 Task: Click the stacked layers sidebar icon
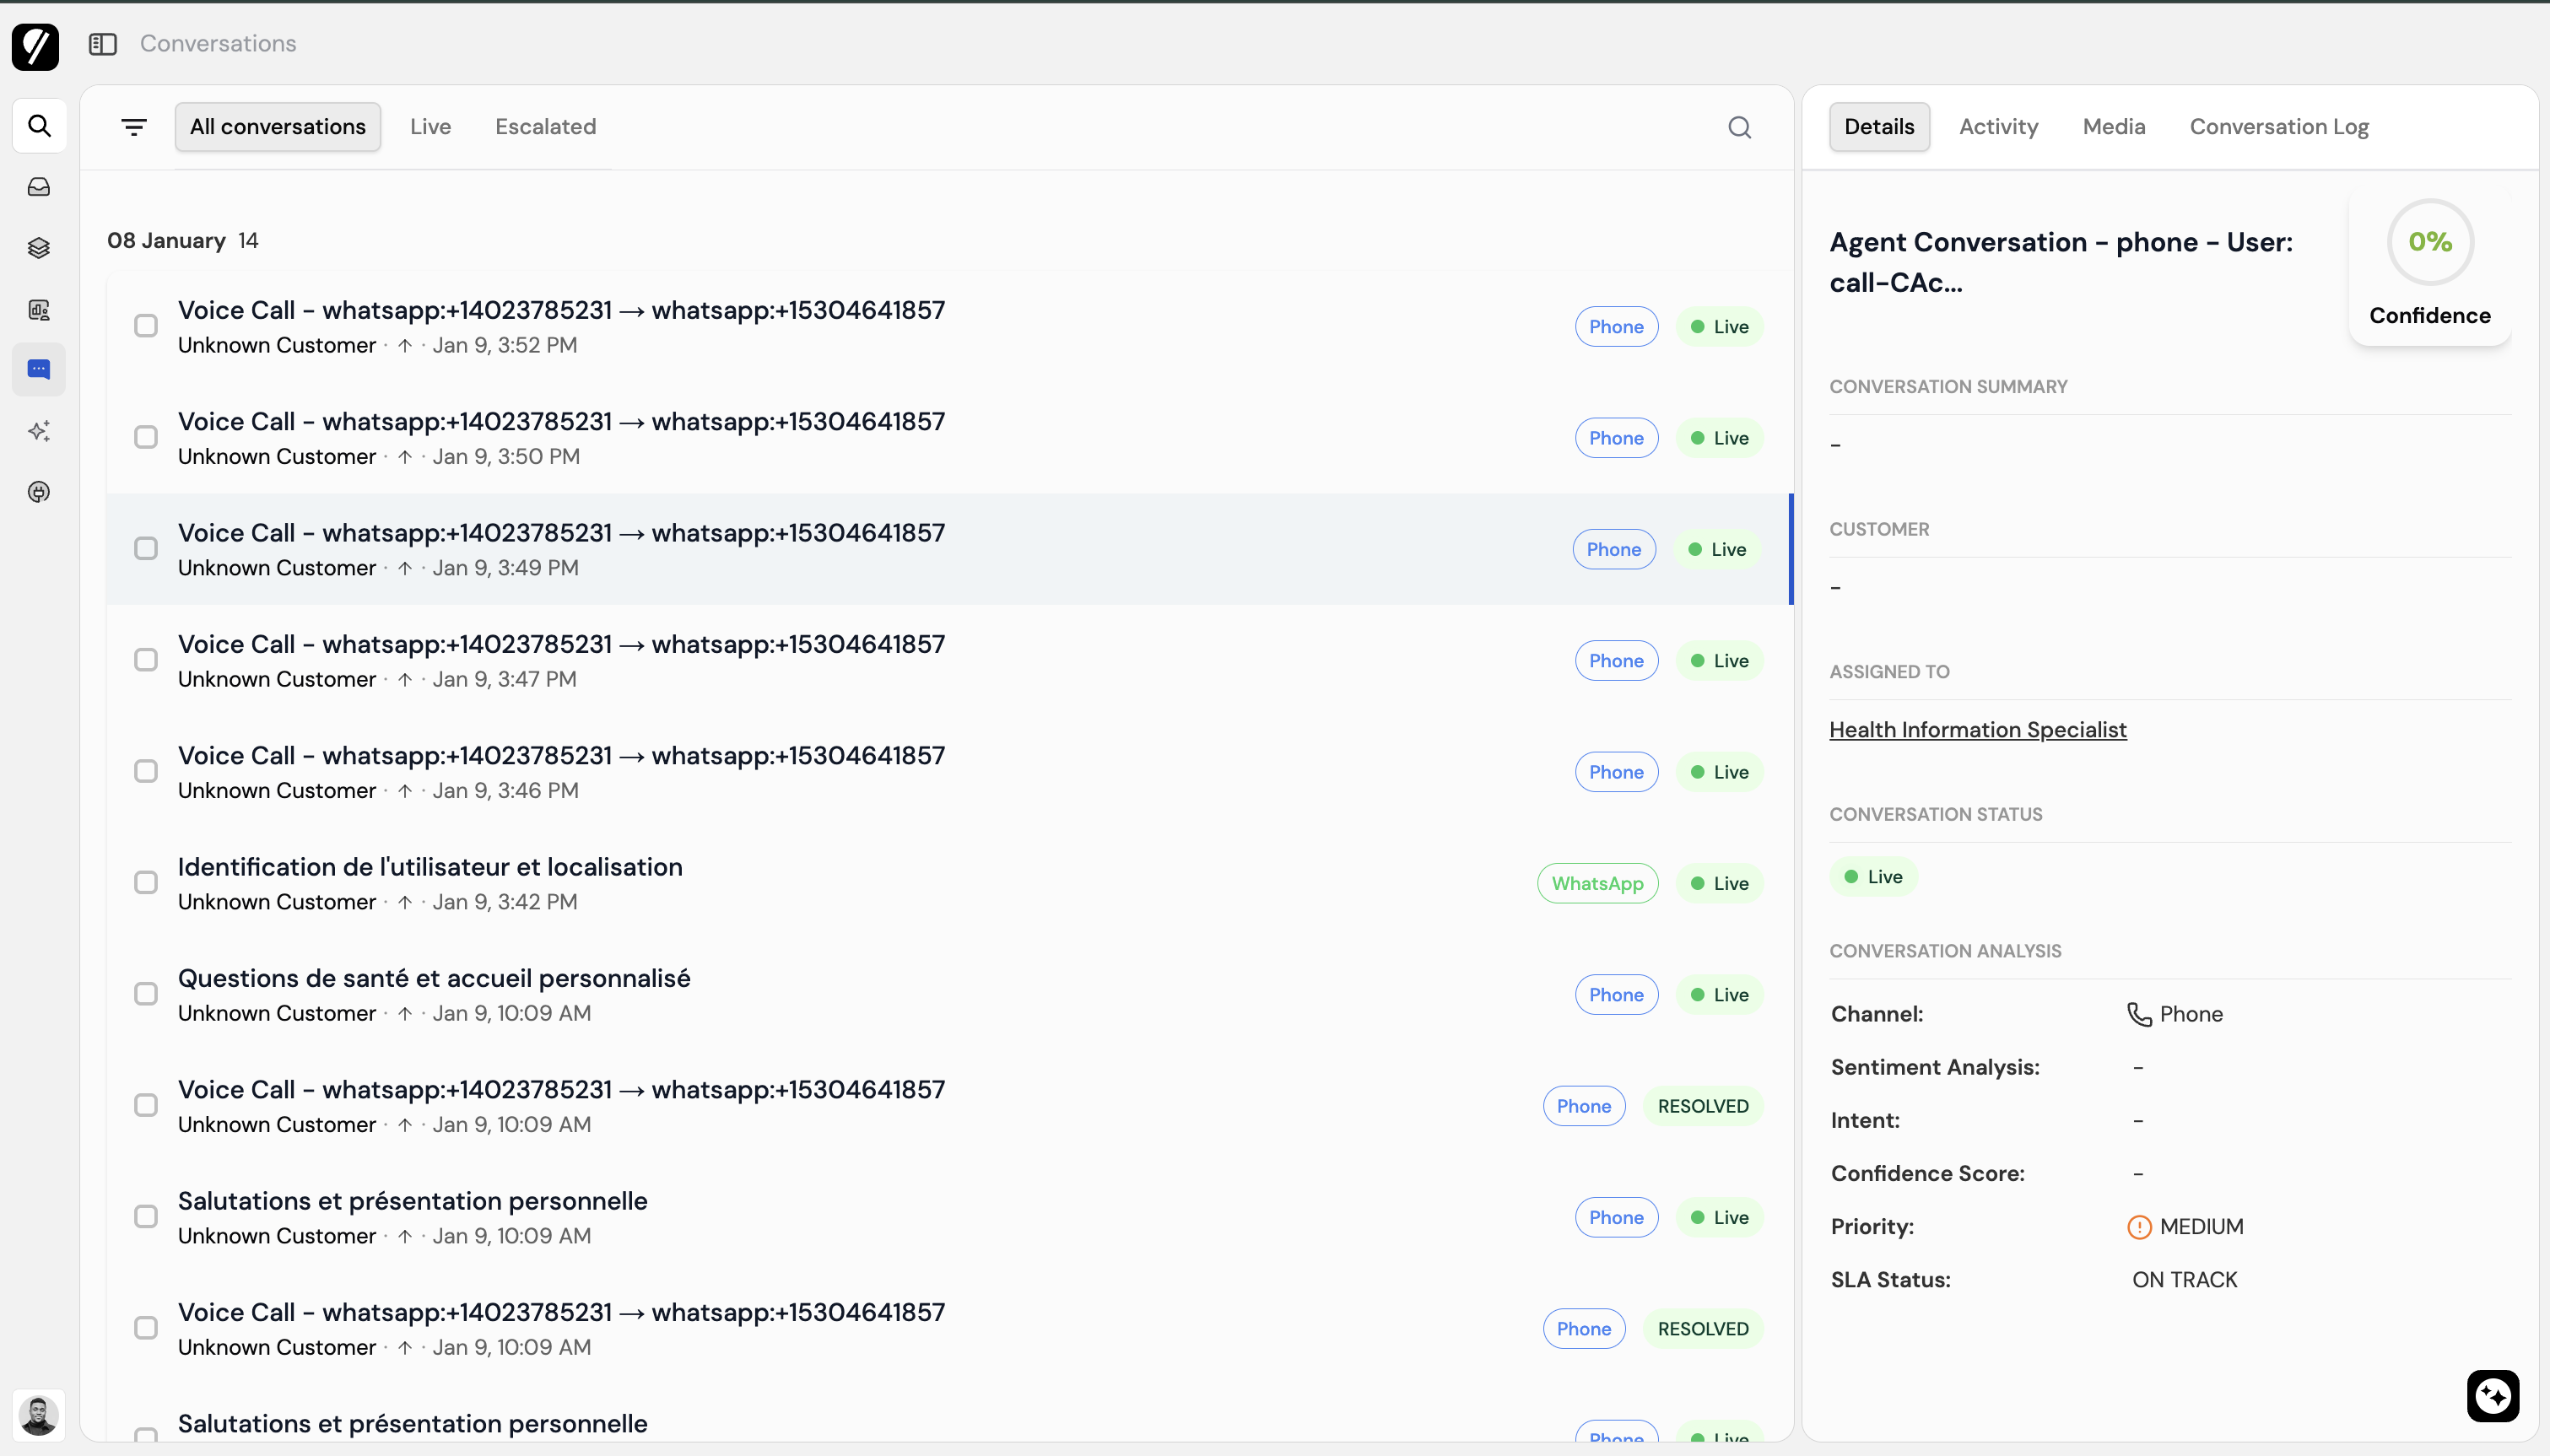[x=39, y=248]
